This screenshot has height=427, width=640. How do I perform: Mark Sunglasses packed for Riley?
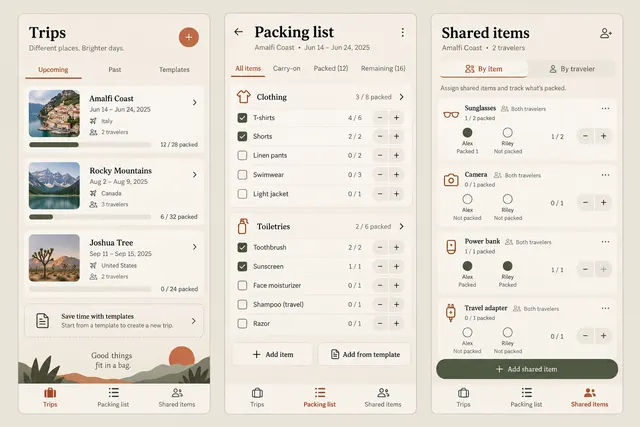pyautogui.click(x=508, y=133)
